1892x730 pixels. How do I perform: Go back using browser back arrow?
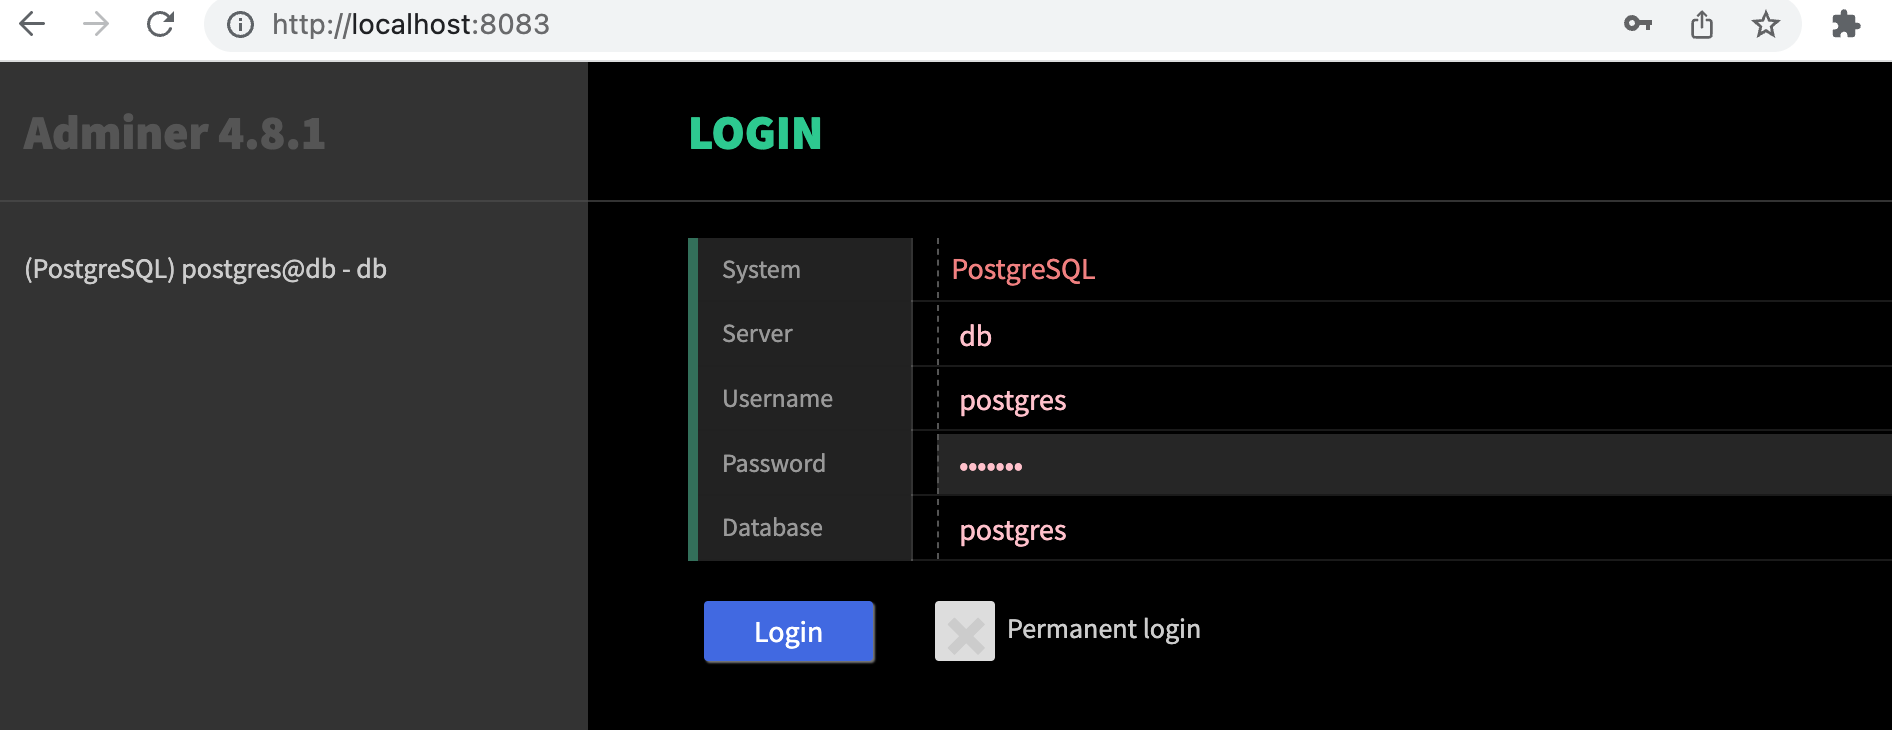click(x=32, y=24)
